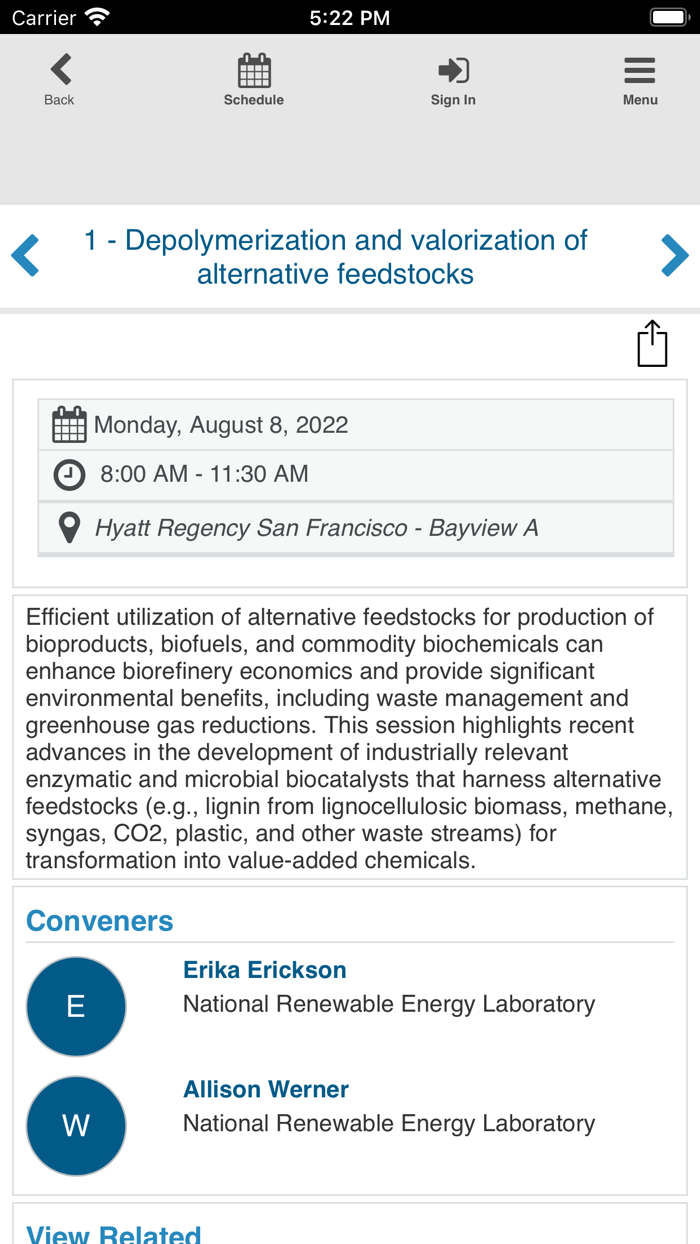The image size is (700, 1244).
Task: Tap the Monday, August 8, 2022 date row
Action: tap(221, 425)
